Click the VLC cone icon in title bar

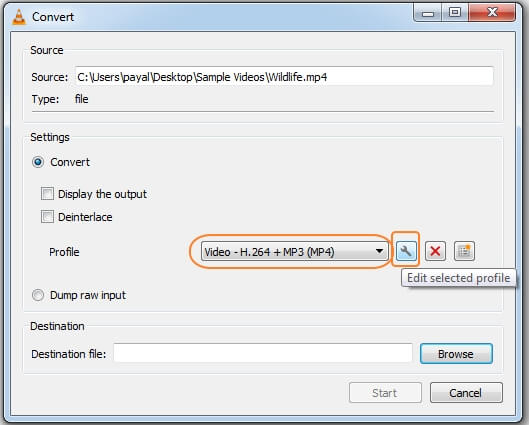click(19, 17)
